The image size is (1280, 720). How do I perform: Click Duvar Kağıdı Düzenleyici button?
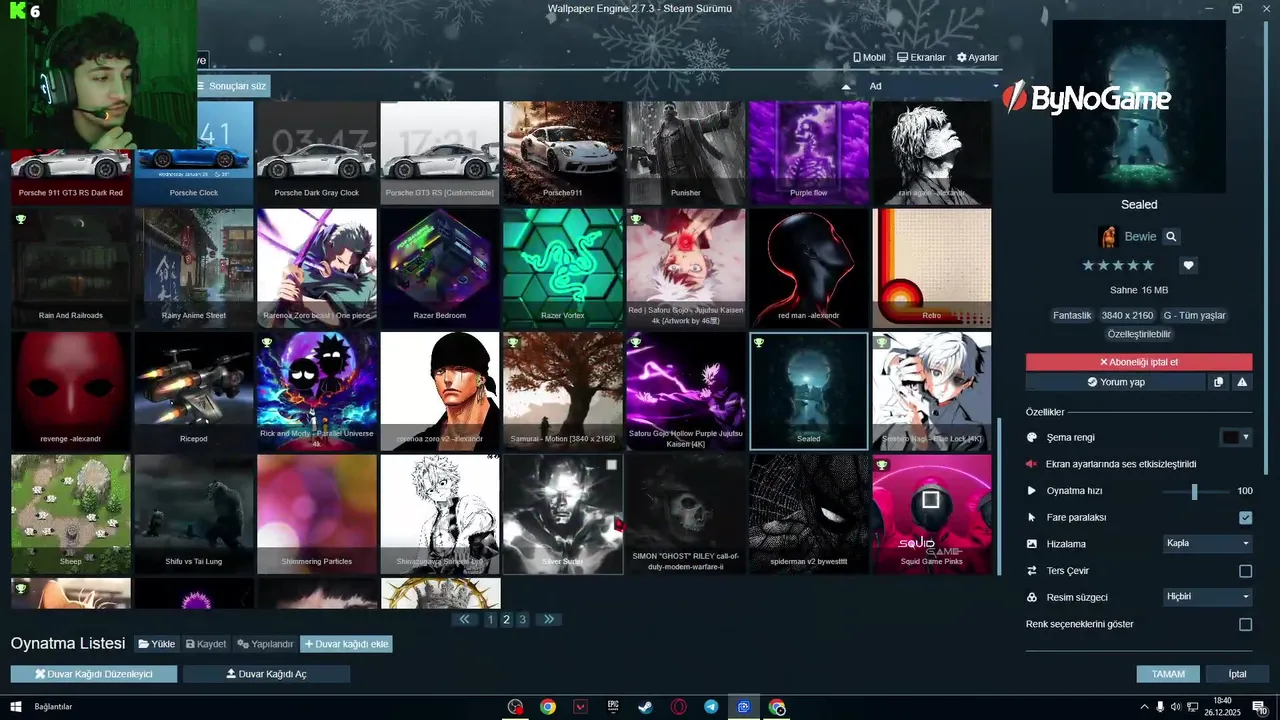94,674
